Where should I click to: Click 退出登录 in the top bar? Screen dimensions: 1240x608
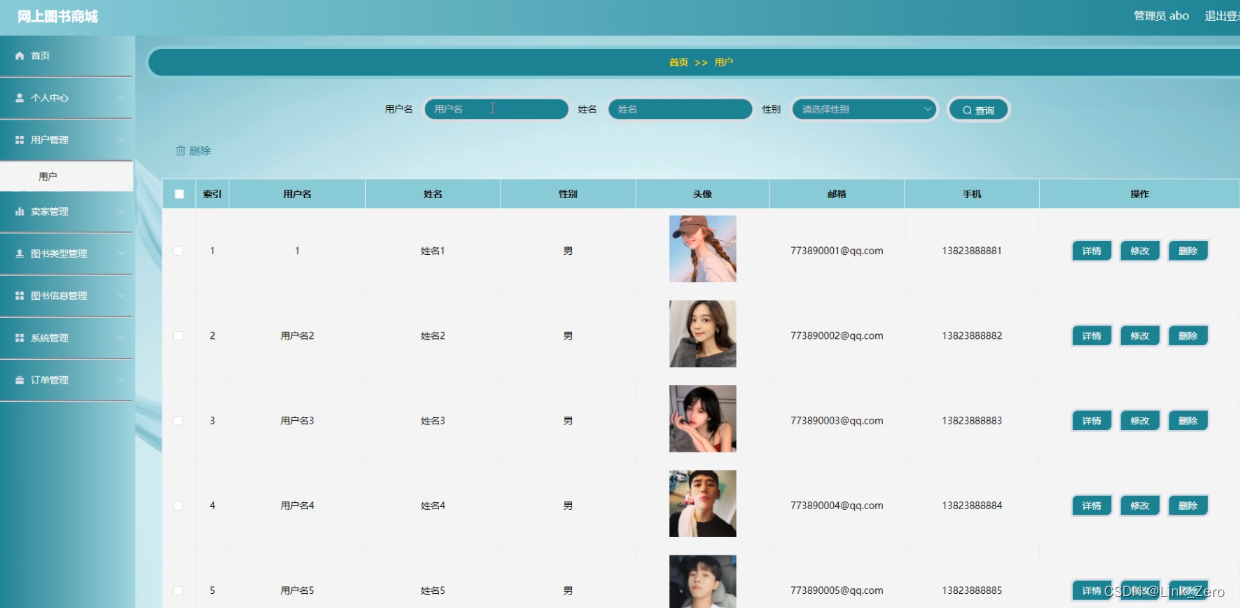point(1223,15)
